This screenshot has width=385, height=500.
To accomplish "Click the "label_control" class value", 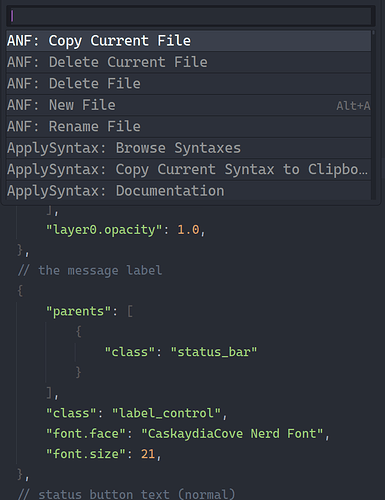I will tap(166, 413).
